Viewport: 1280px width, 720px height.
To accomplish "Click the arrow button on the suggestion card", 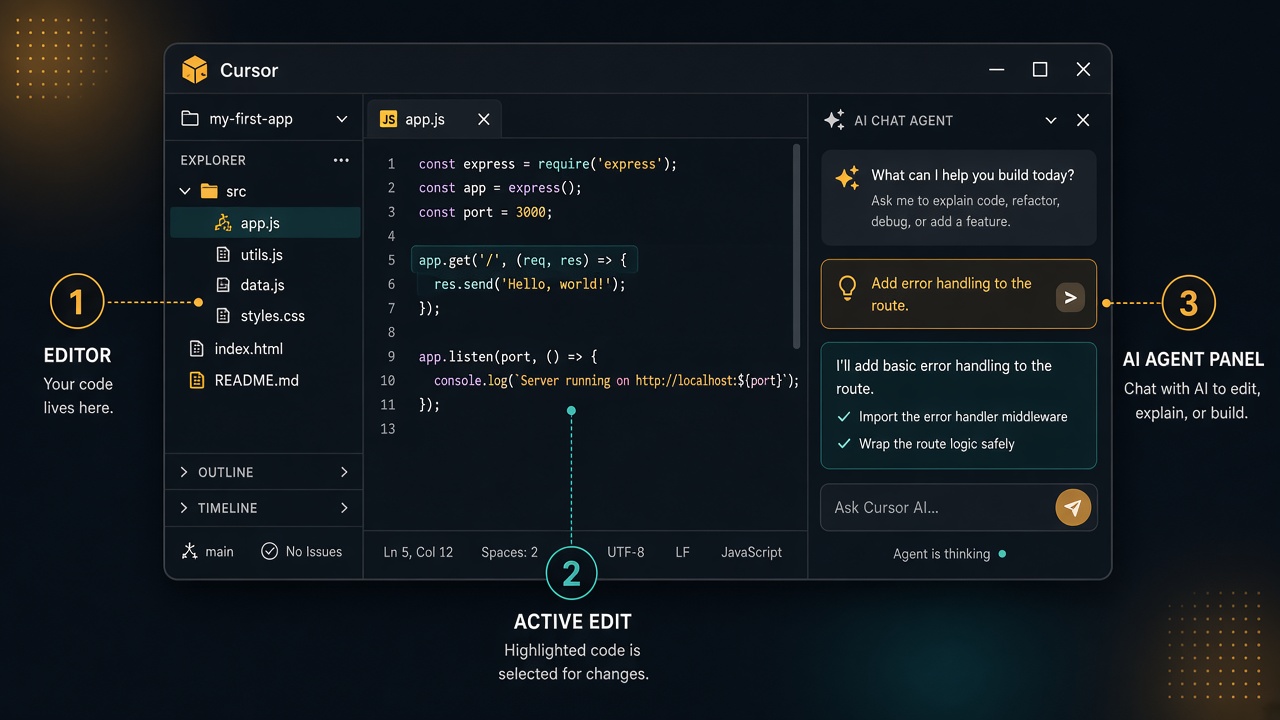I will (1070, 297).
